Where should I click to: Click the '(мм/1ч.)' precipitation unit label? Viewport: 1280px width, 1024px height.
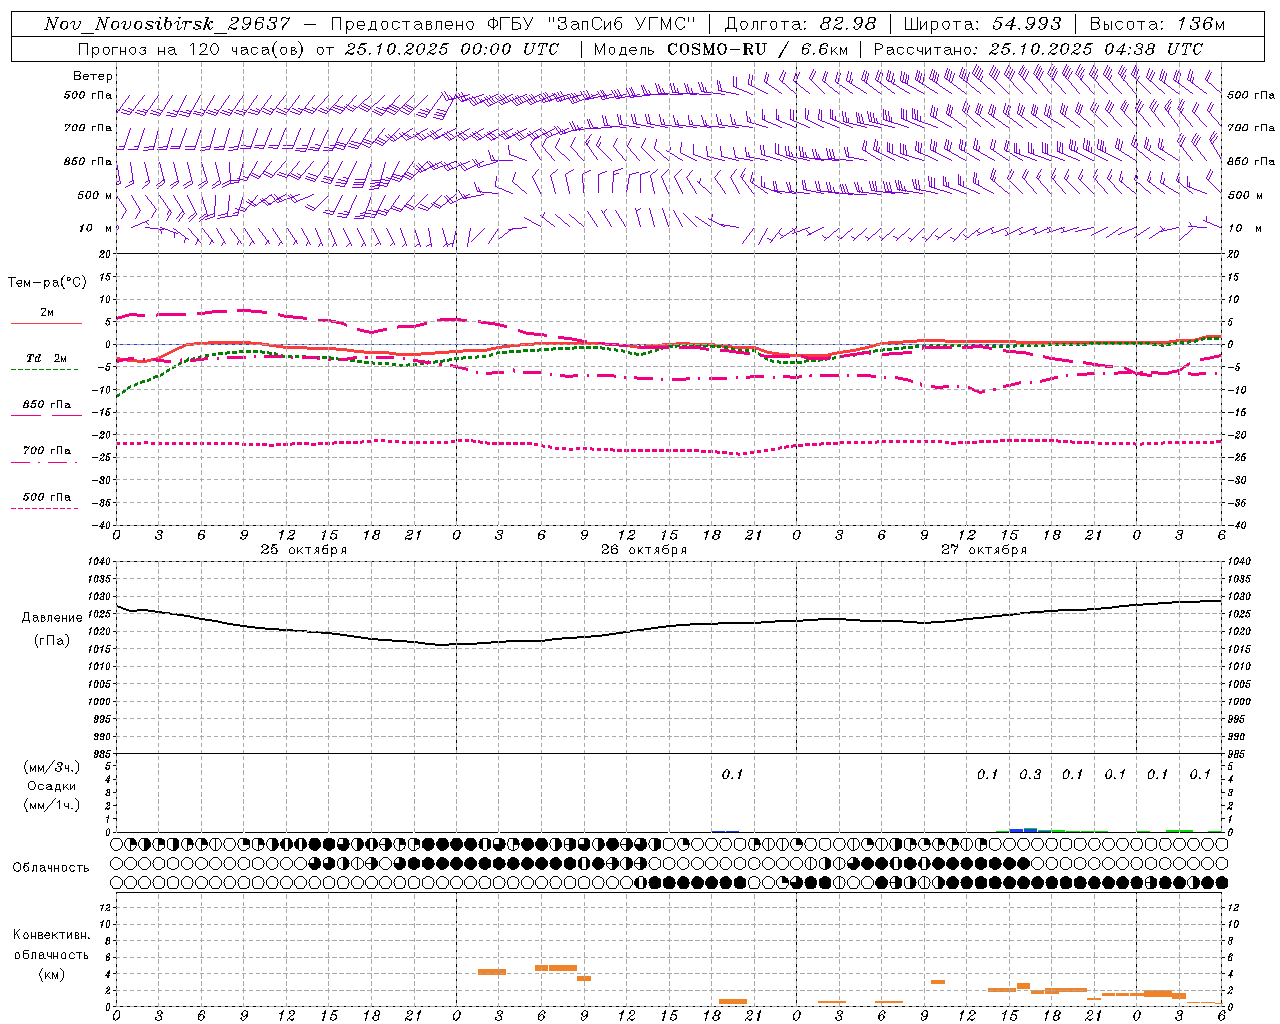click(52, 805)
